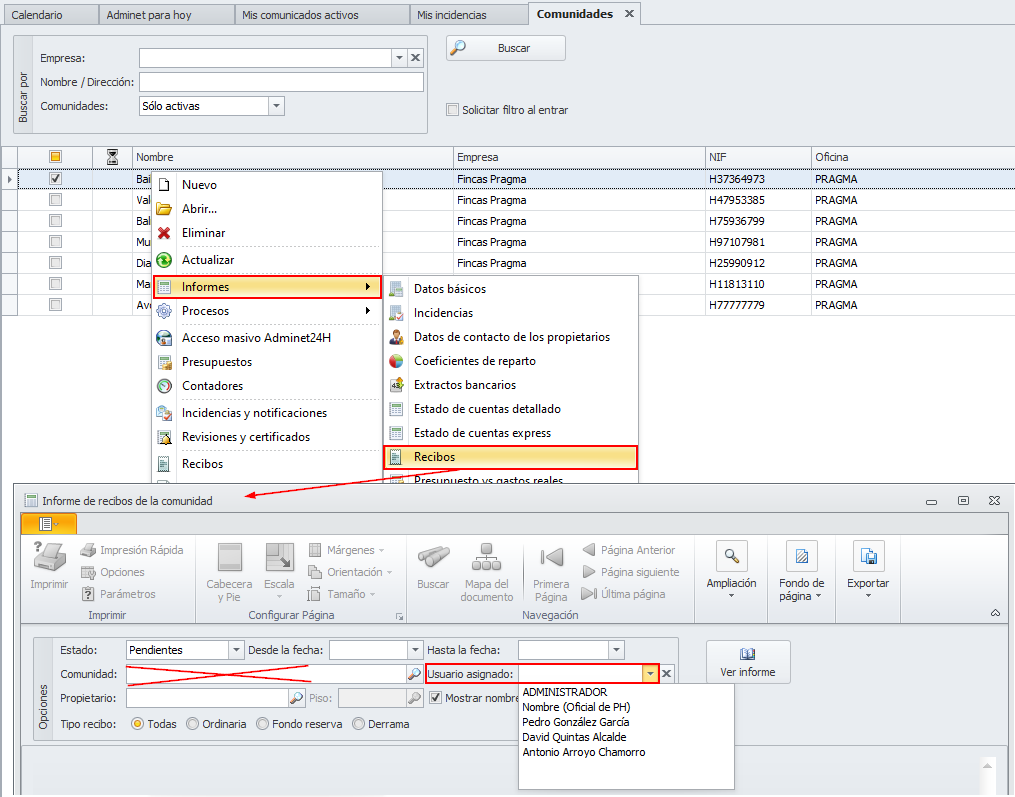Click the Propietario input field
The width and height of the screenshot is (1015, 797).
tap(207, 698)
